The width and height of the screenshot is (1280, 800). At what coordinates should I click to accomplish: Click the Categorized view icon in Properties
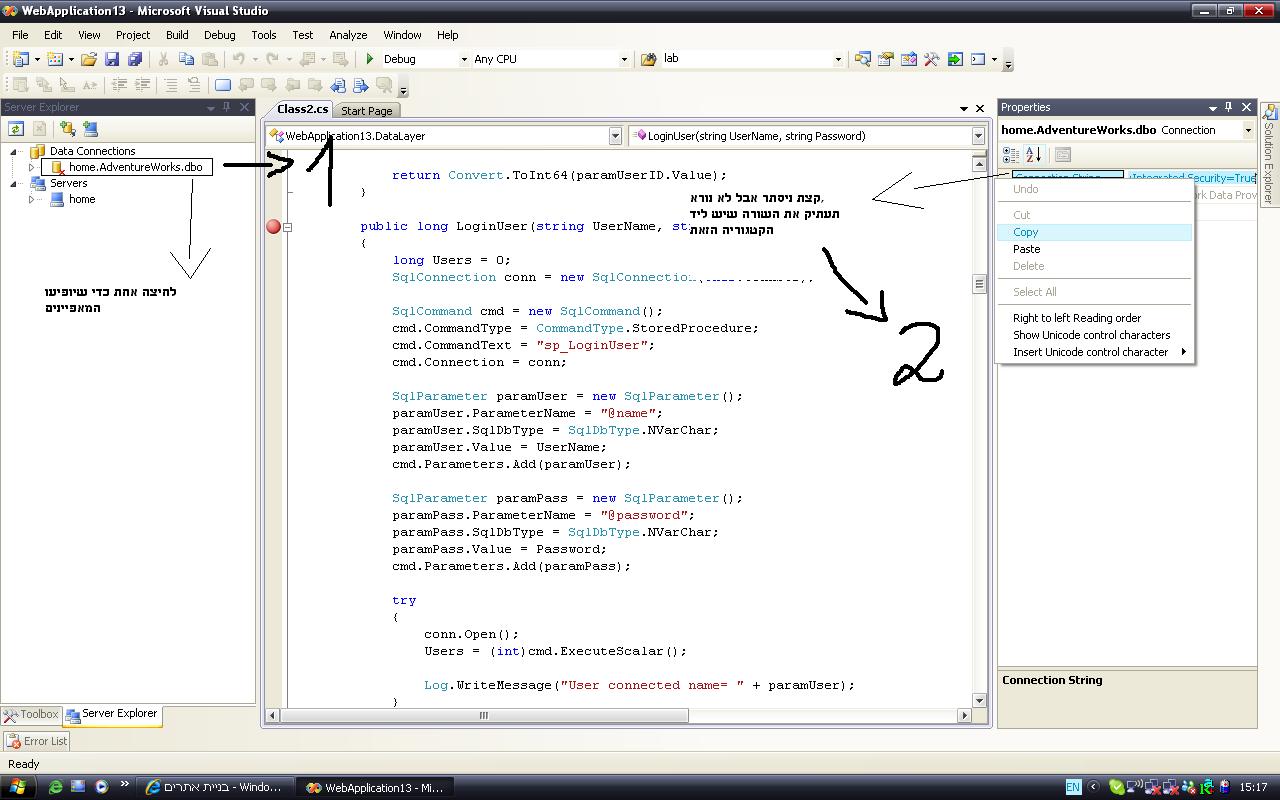click(1011, 155)
